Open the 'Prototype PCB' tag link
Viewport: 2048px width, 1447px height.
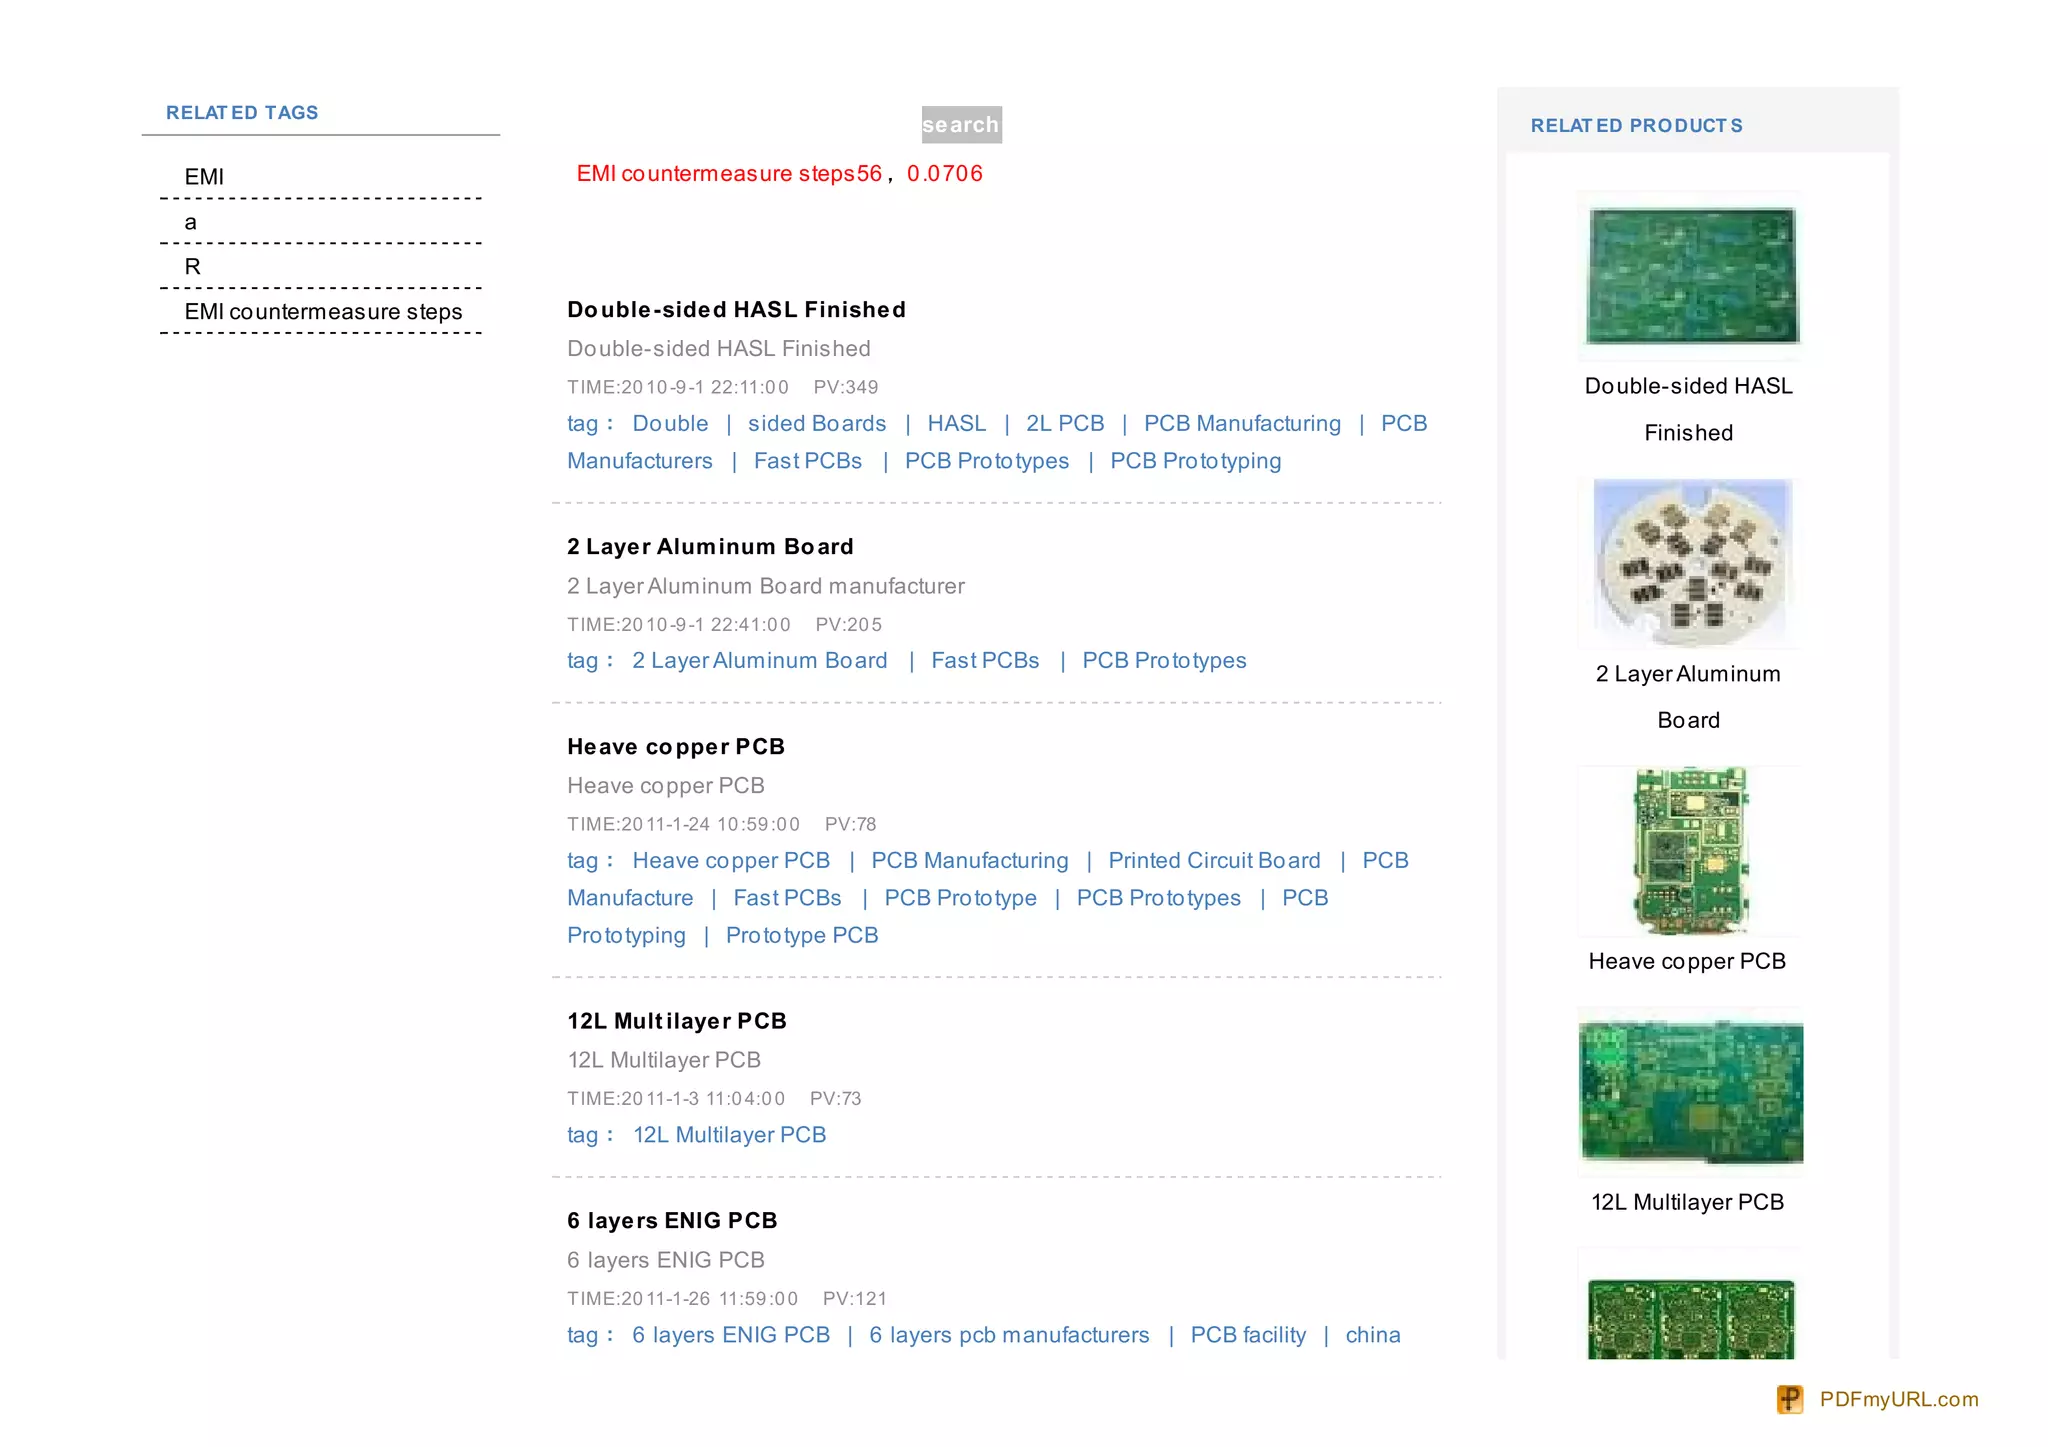click(802, 936)
